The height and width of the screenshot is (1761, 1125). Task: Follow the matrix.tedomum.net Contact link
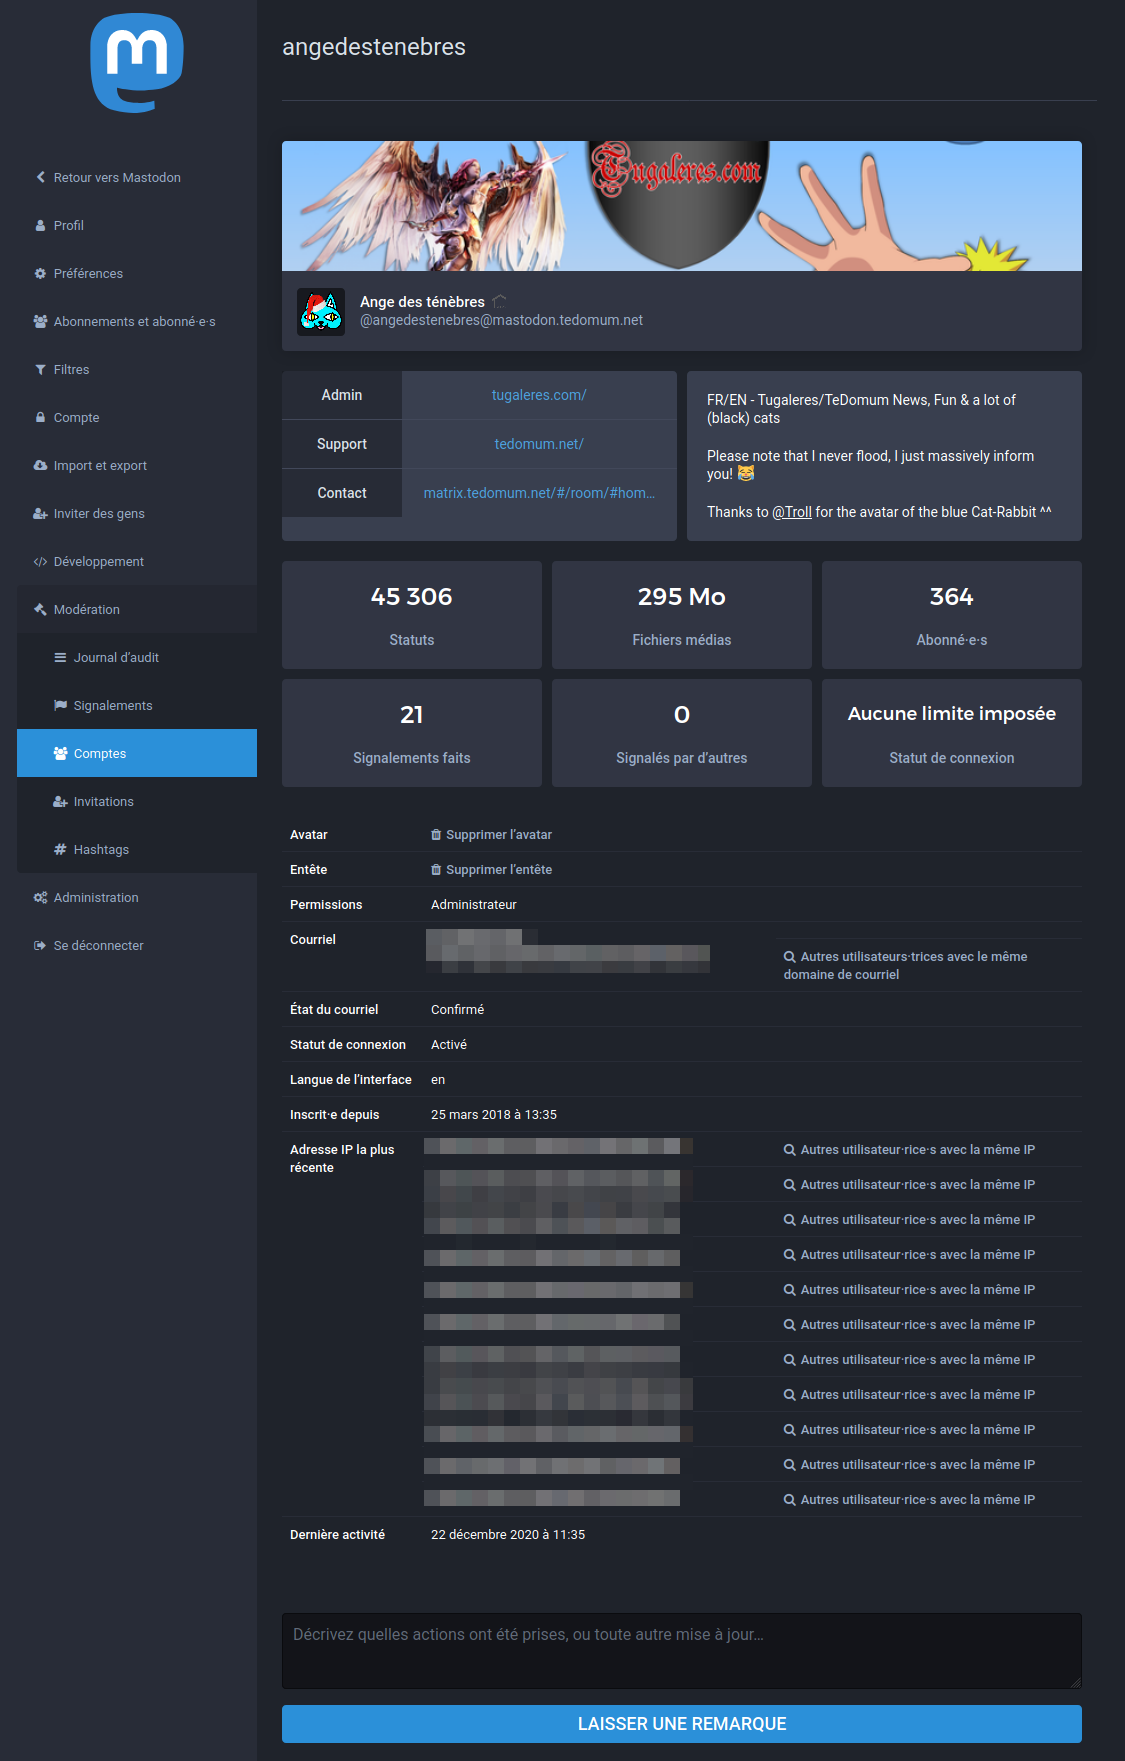point(539,493)
